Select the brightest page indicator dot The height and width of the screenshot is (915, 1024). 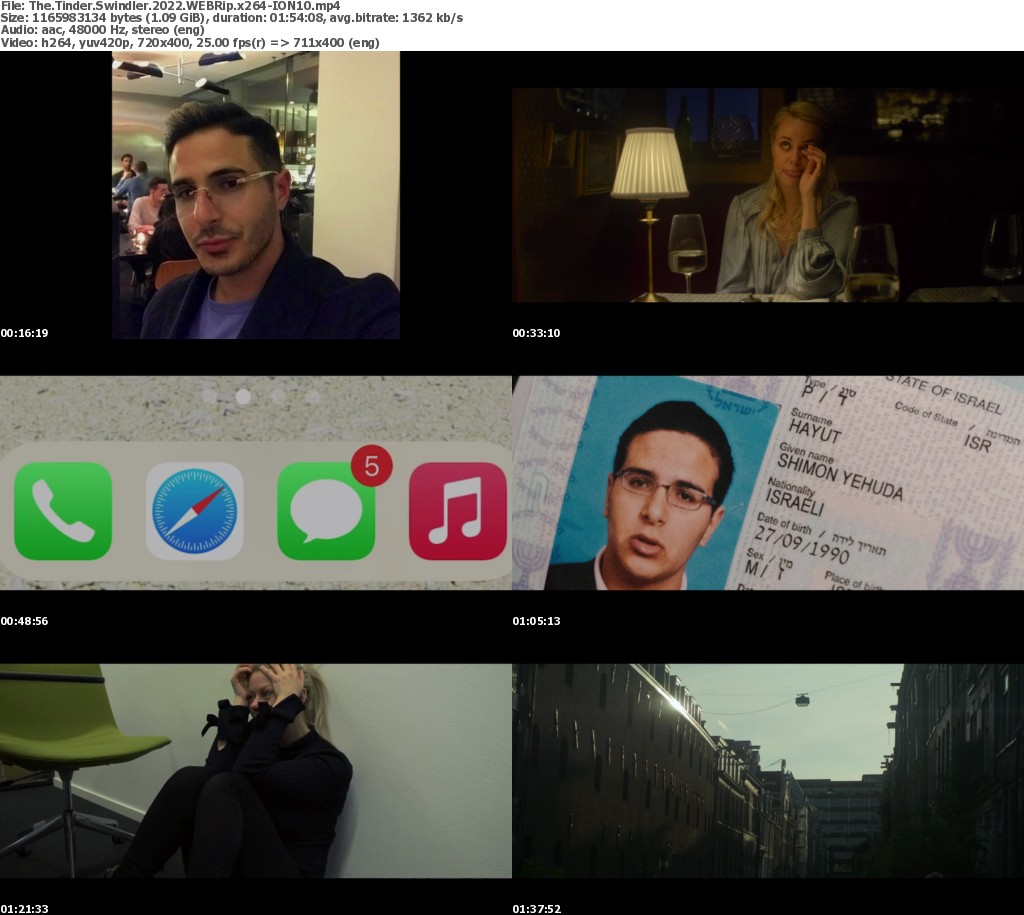(x=242, y=396)
